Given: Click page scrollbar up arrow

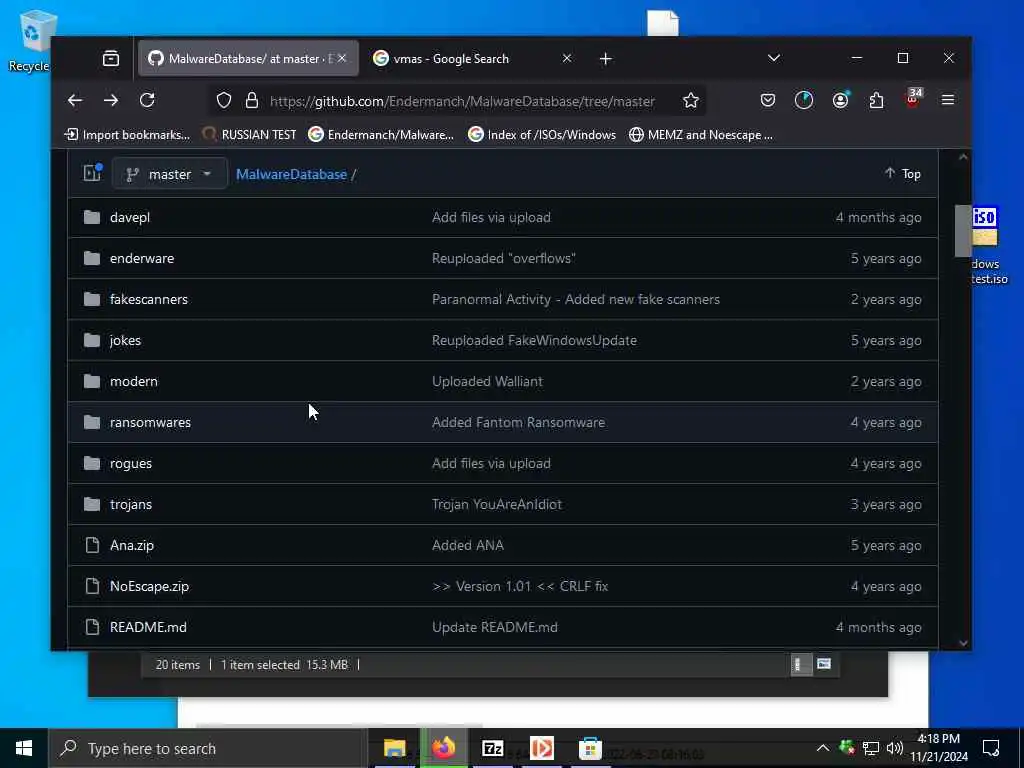Looking at the screenshot, I should point(963,157).
